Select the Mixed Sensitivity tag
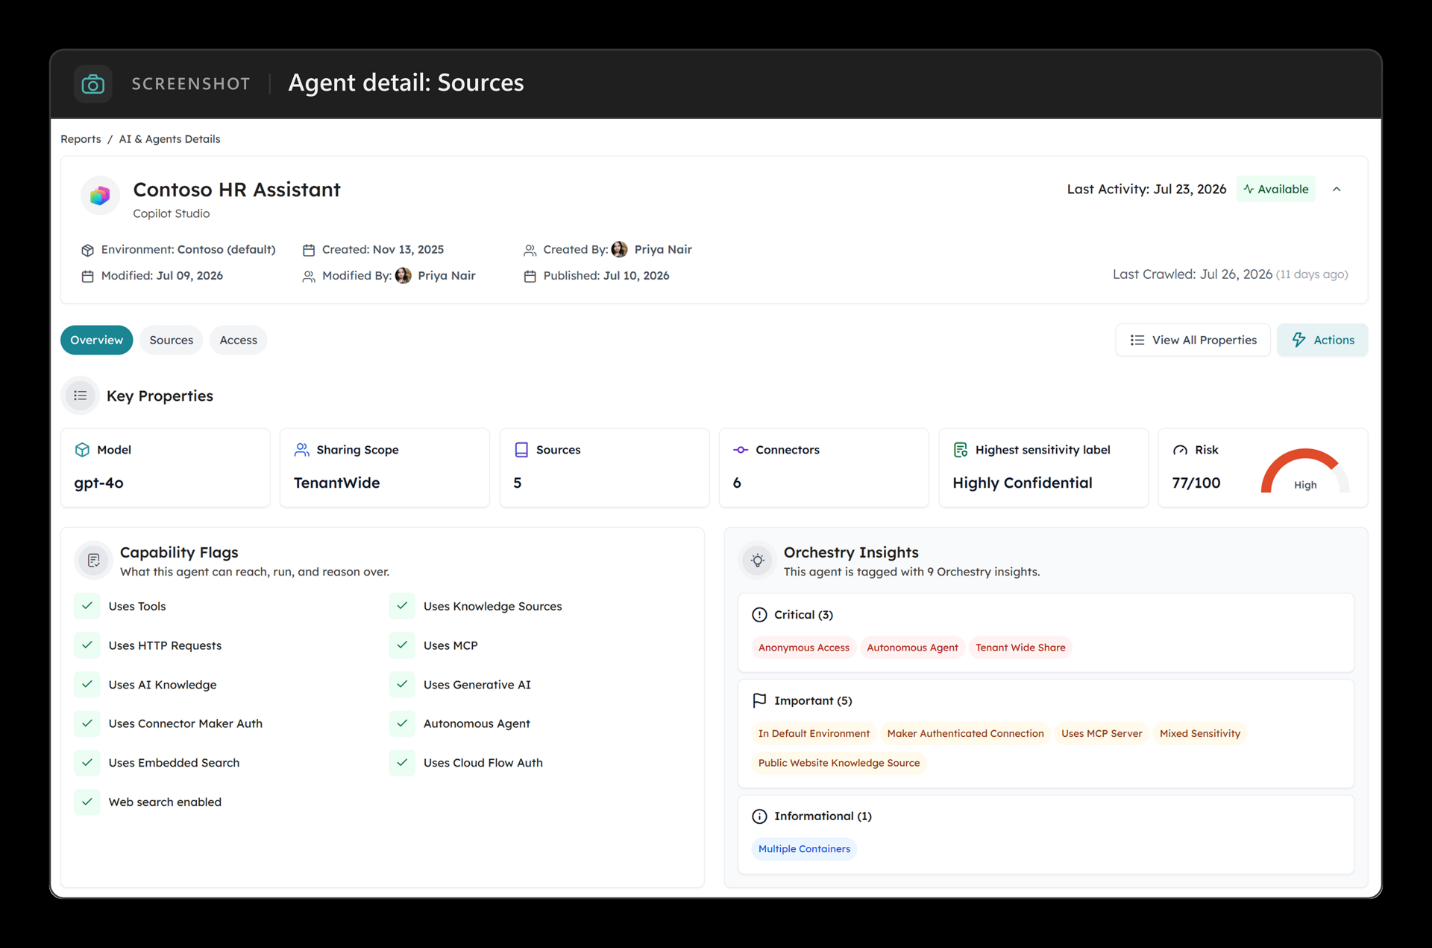The image size is (1432, 948). click(x=1200, y=734)
